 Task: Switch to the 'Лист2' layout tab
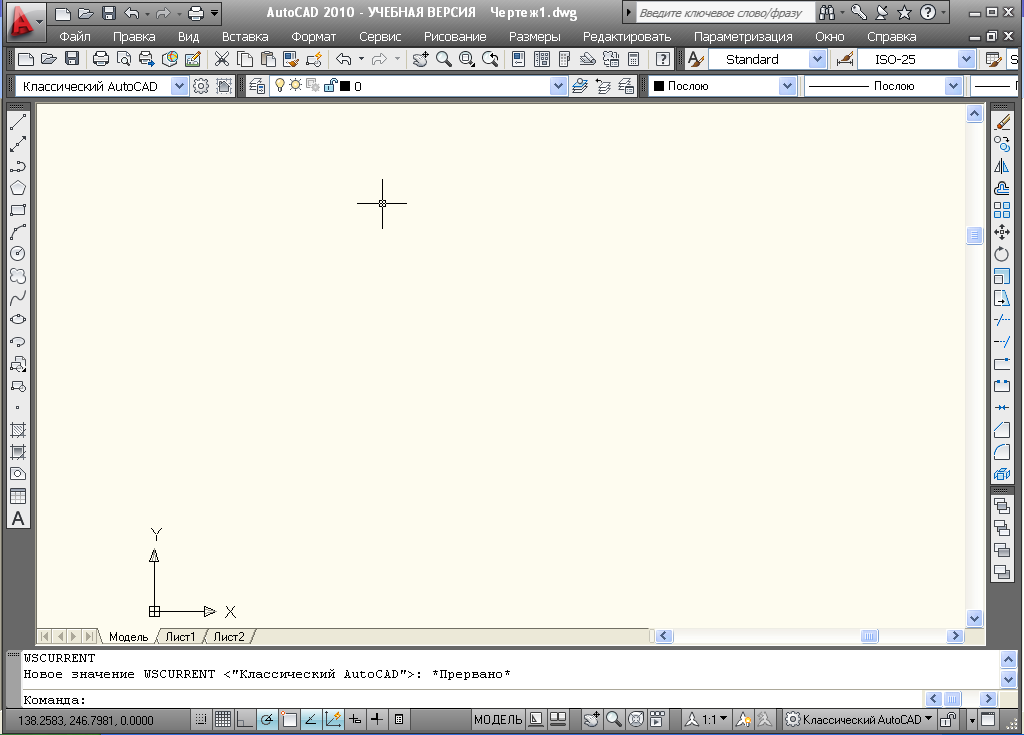(x=229, y=636)
